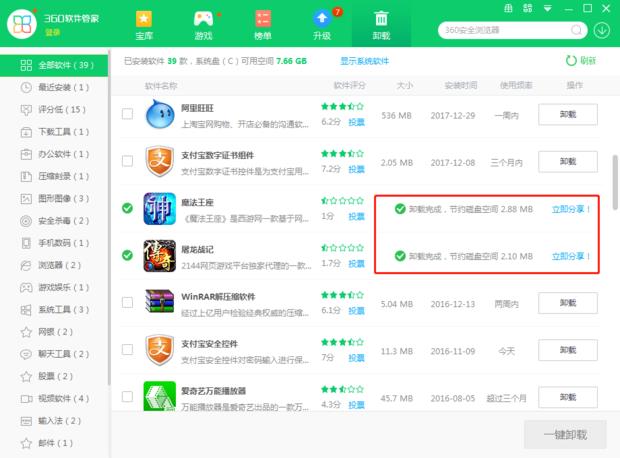Uninstall WinRAR with 卸载 button

[568, 303]
